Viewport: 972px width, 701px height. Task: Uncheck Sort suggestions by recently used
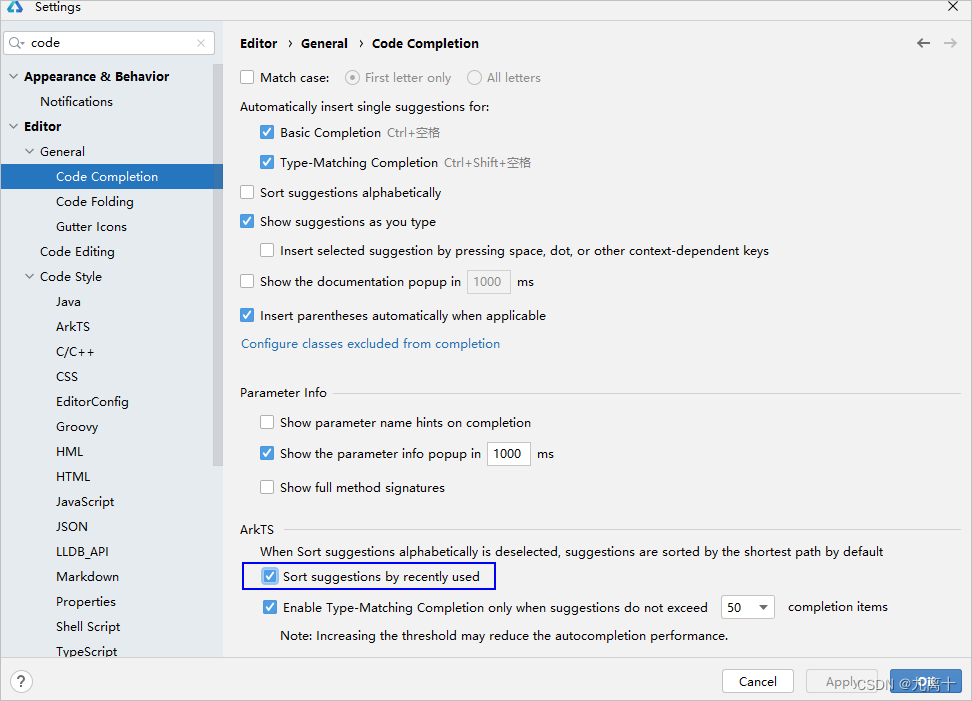click(270, 576)
